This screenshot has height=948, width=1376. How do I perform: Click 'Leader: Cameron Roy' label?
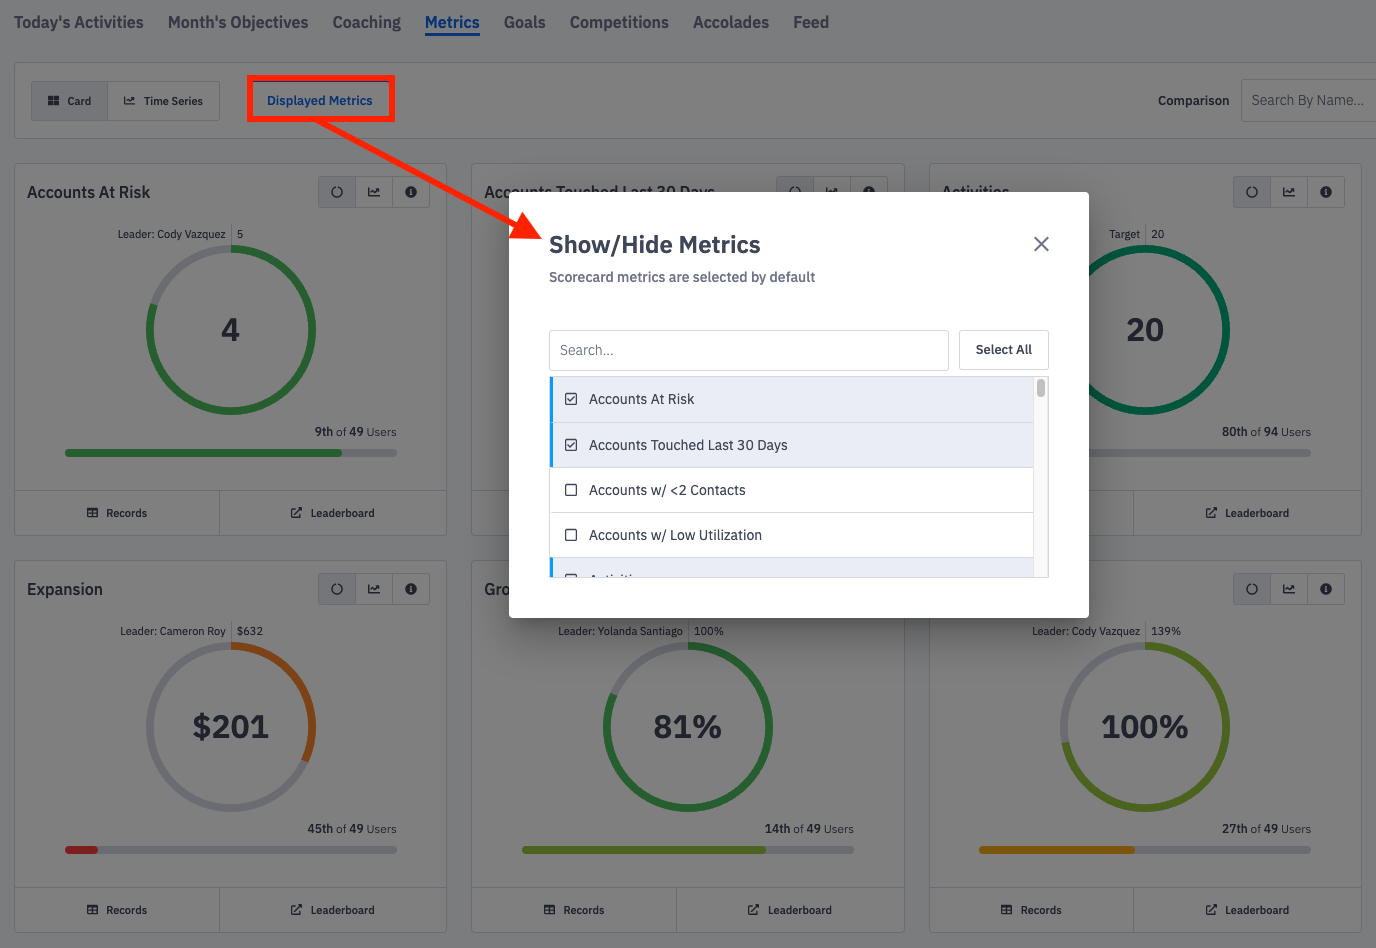[173, 631]
